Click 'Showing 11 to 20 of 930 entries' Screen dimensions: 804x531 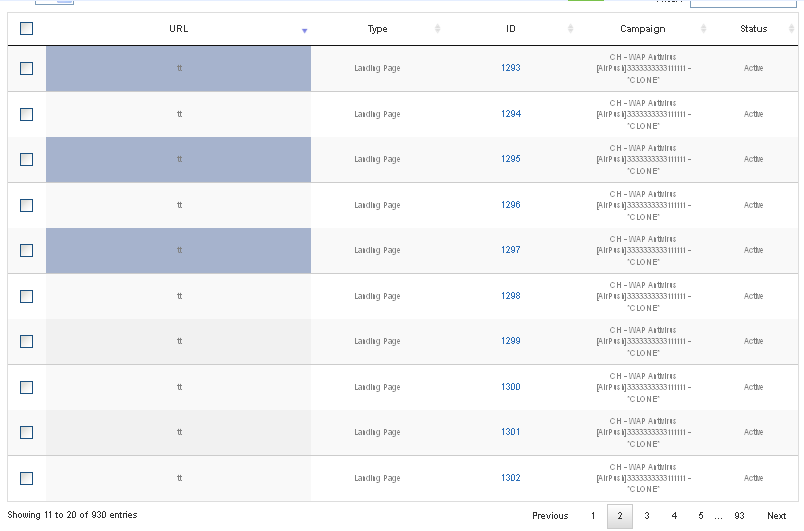point(72,515)
